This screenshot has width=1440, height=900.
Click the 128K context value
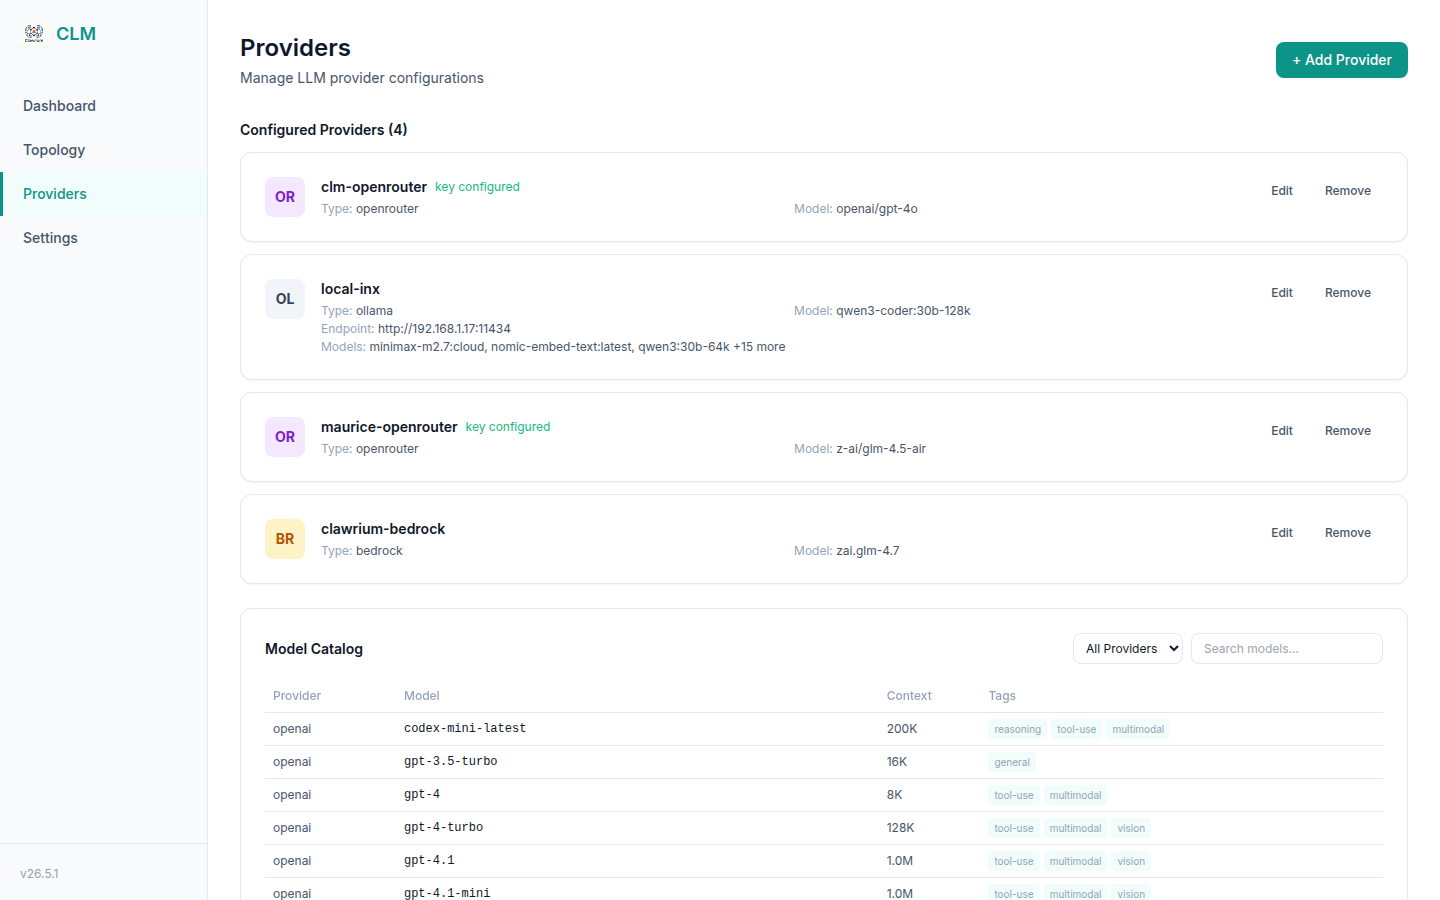point(900,828)
